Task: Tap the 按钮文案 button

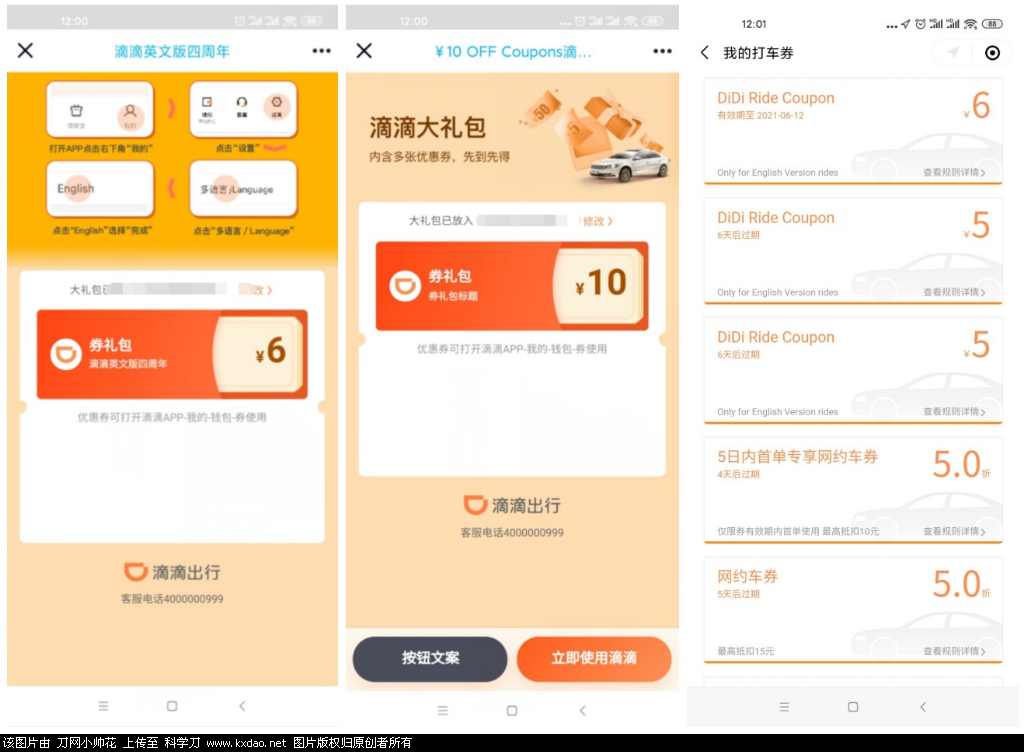Action: 429,659
